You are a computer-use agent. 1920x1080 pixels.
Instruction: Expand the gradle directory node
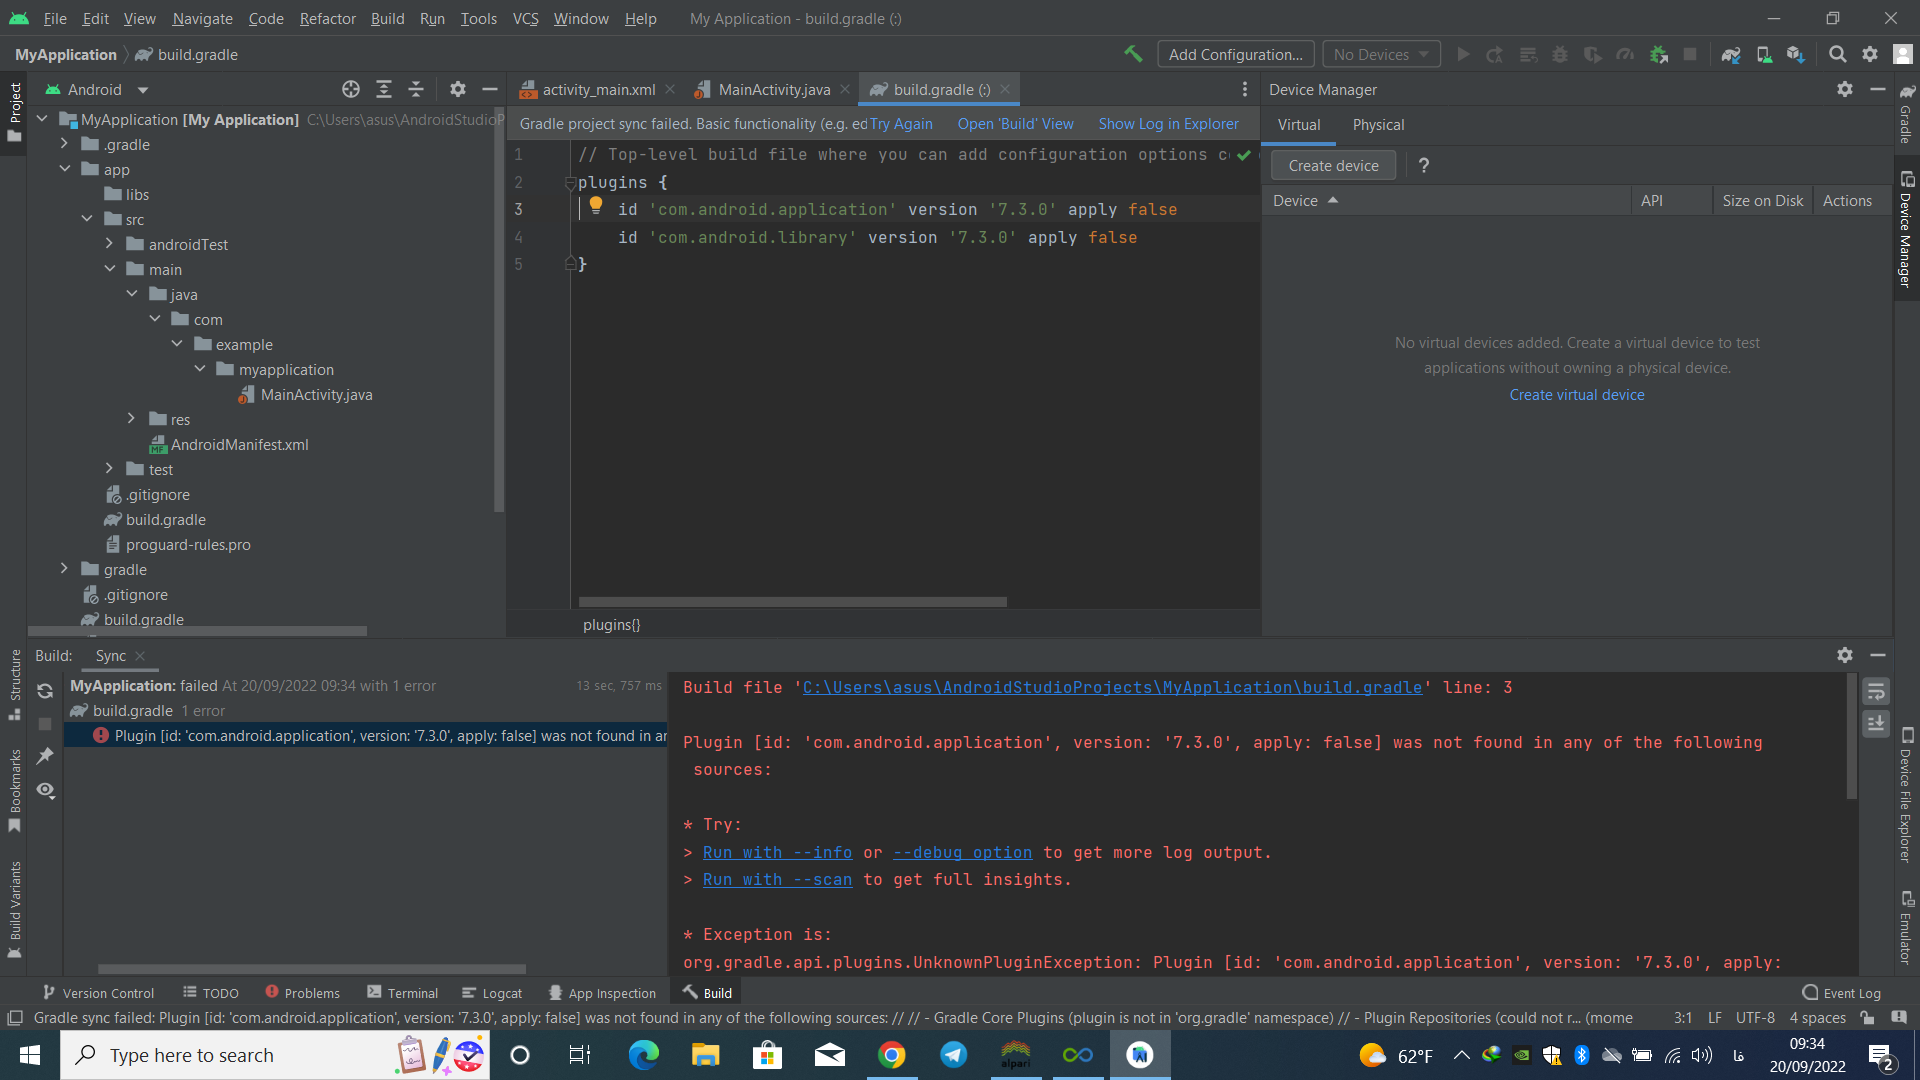(63, 570)
